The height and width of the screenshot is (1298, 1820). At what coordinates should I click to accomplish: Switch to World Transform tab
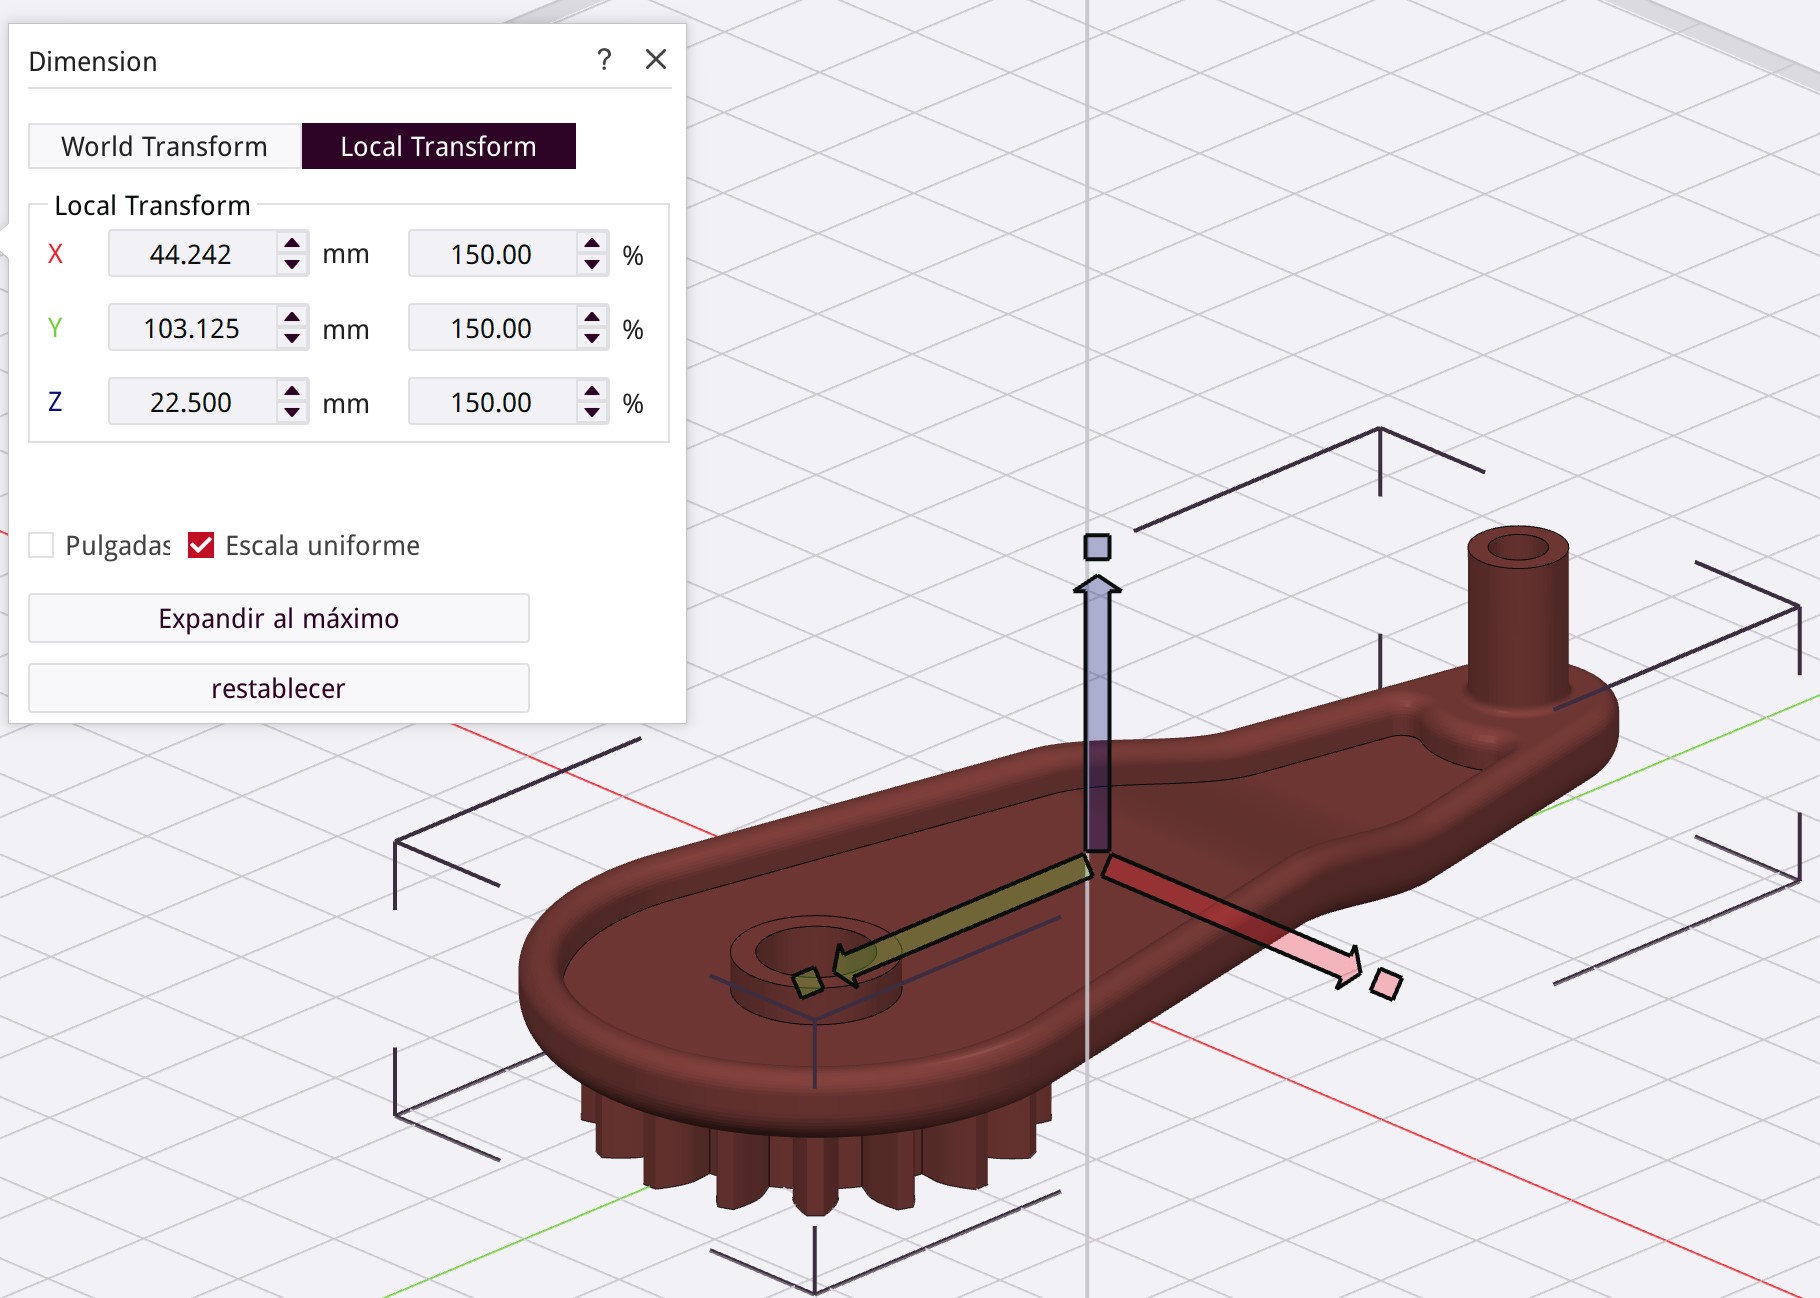164,146
